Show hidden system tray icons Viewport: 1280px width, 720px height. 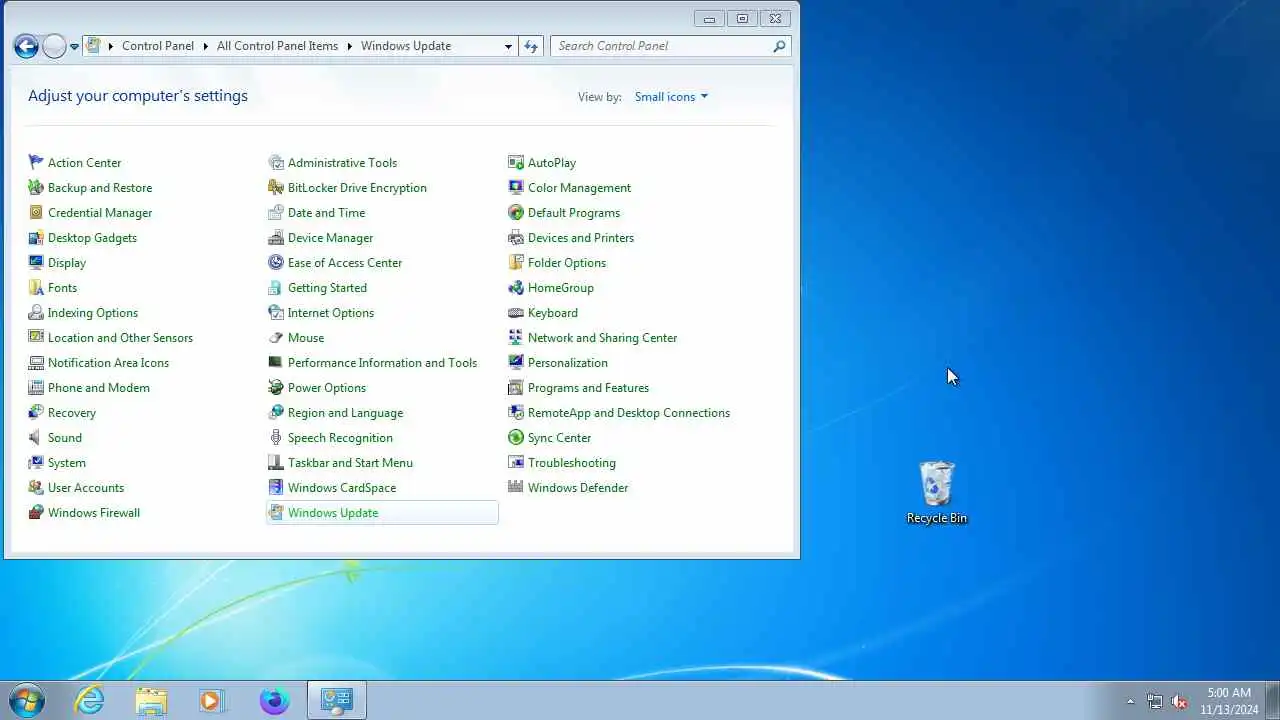(x=1131, y=701)
